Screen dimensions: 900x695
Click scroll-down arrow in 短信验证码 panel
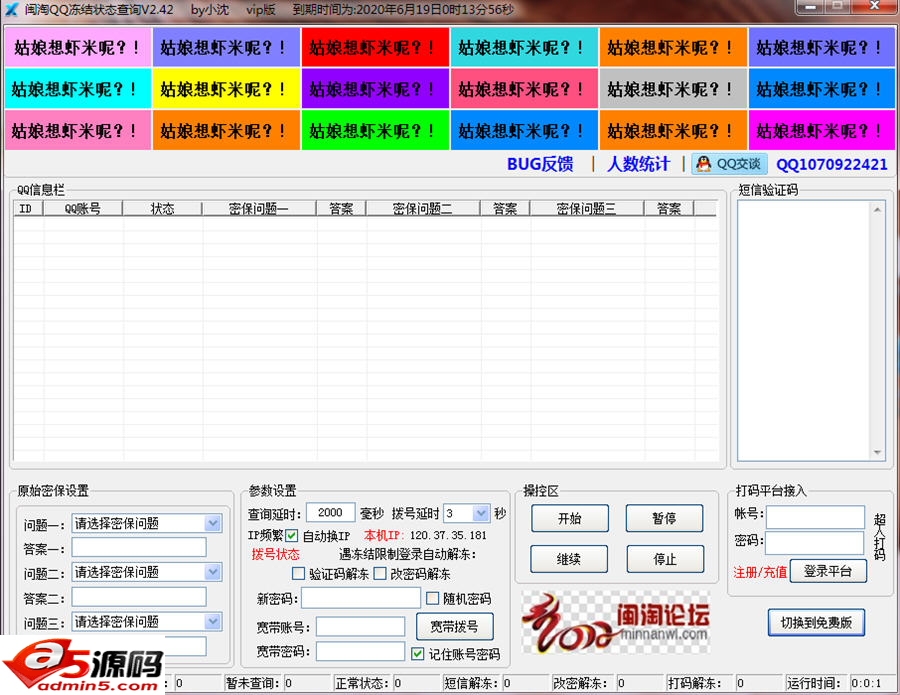click(x=877, y=452)
